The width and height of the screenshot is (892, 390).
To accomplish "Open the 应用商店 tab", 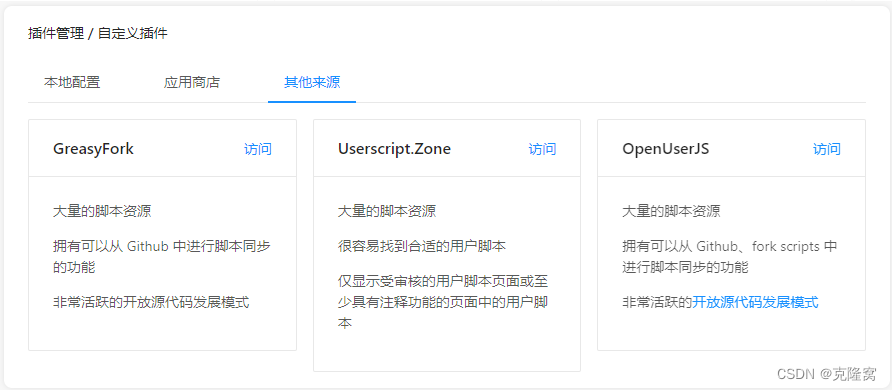I will pos(192,82).
